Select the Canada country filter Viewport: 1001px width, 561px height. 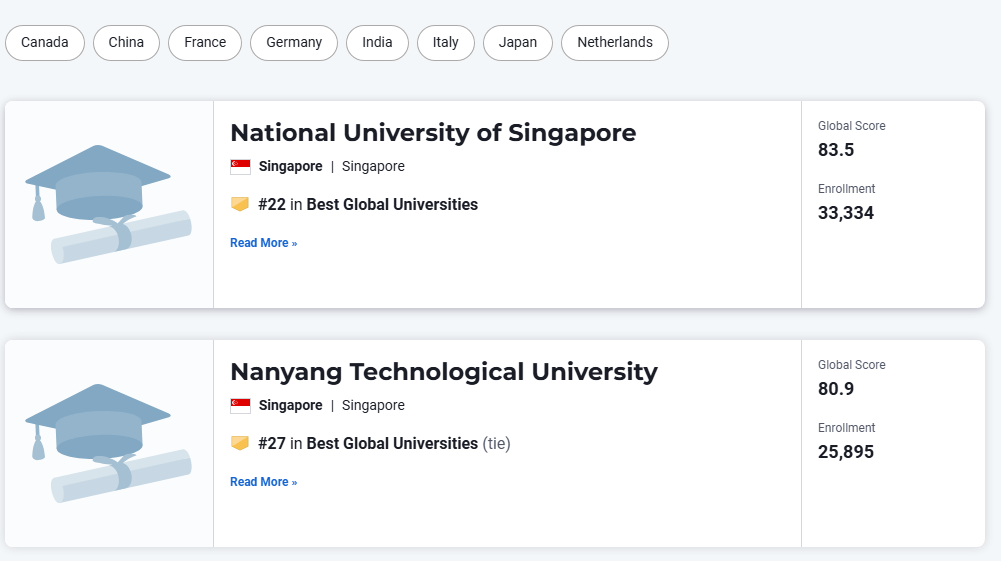45,43
